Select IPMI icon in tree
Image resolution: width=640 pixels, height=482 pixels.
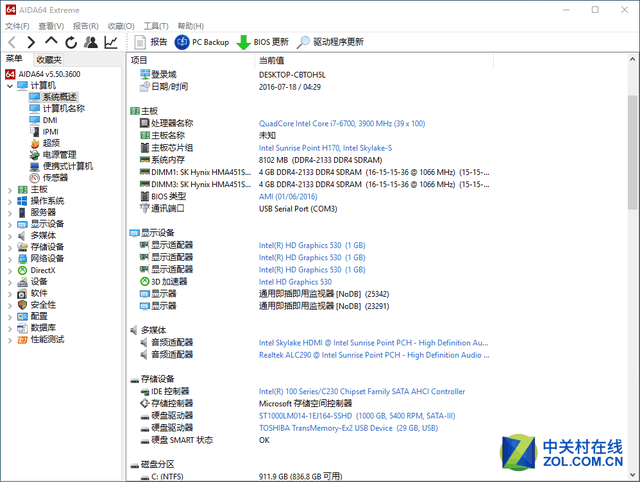coord(35,131)
